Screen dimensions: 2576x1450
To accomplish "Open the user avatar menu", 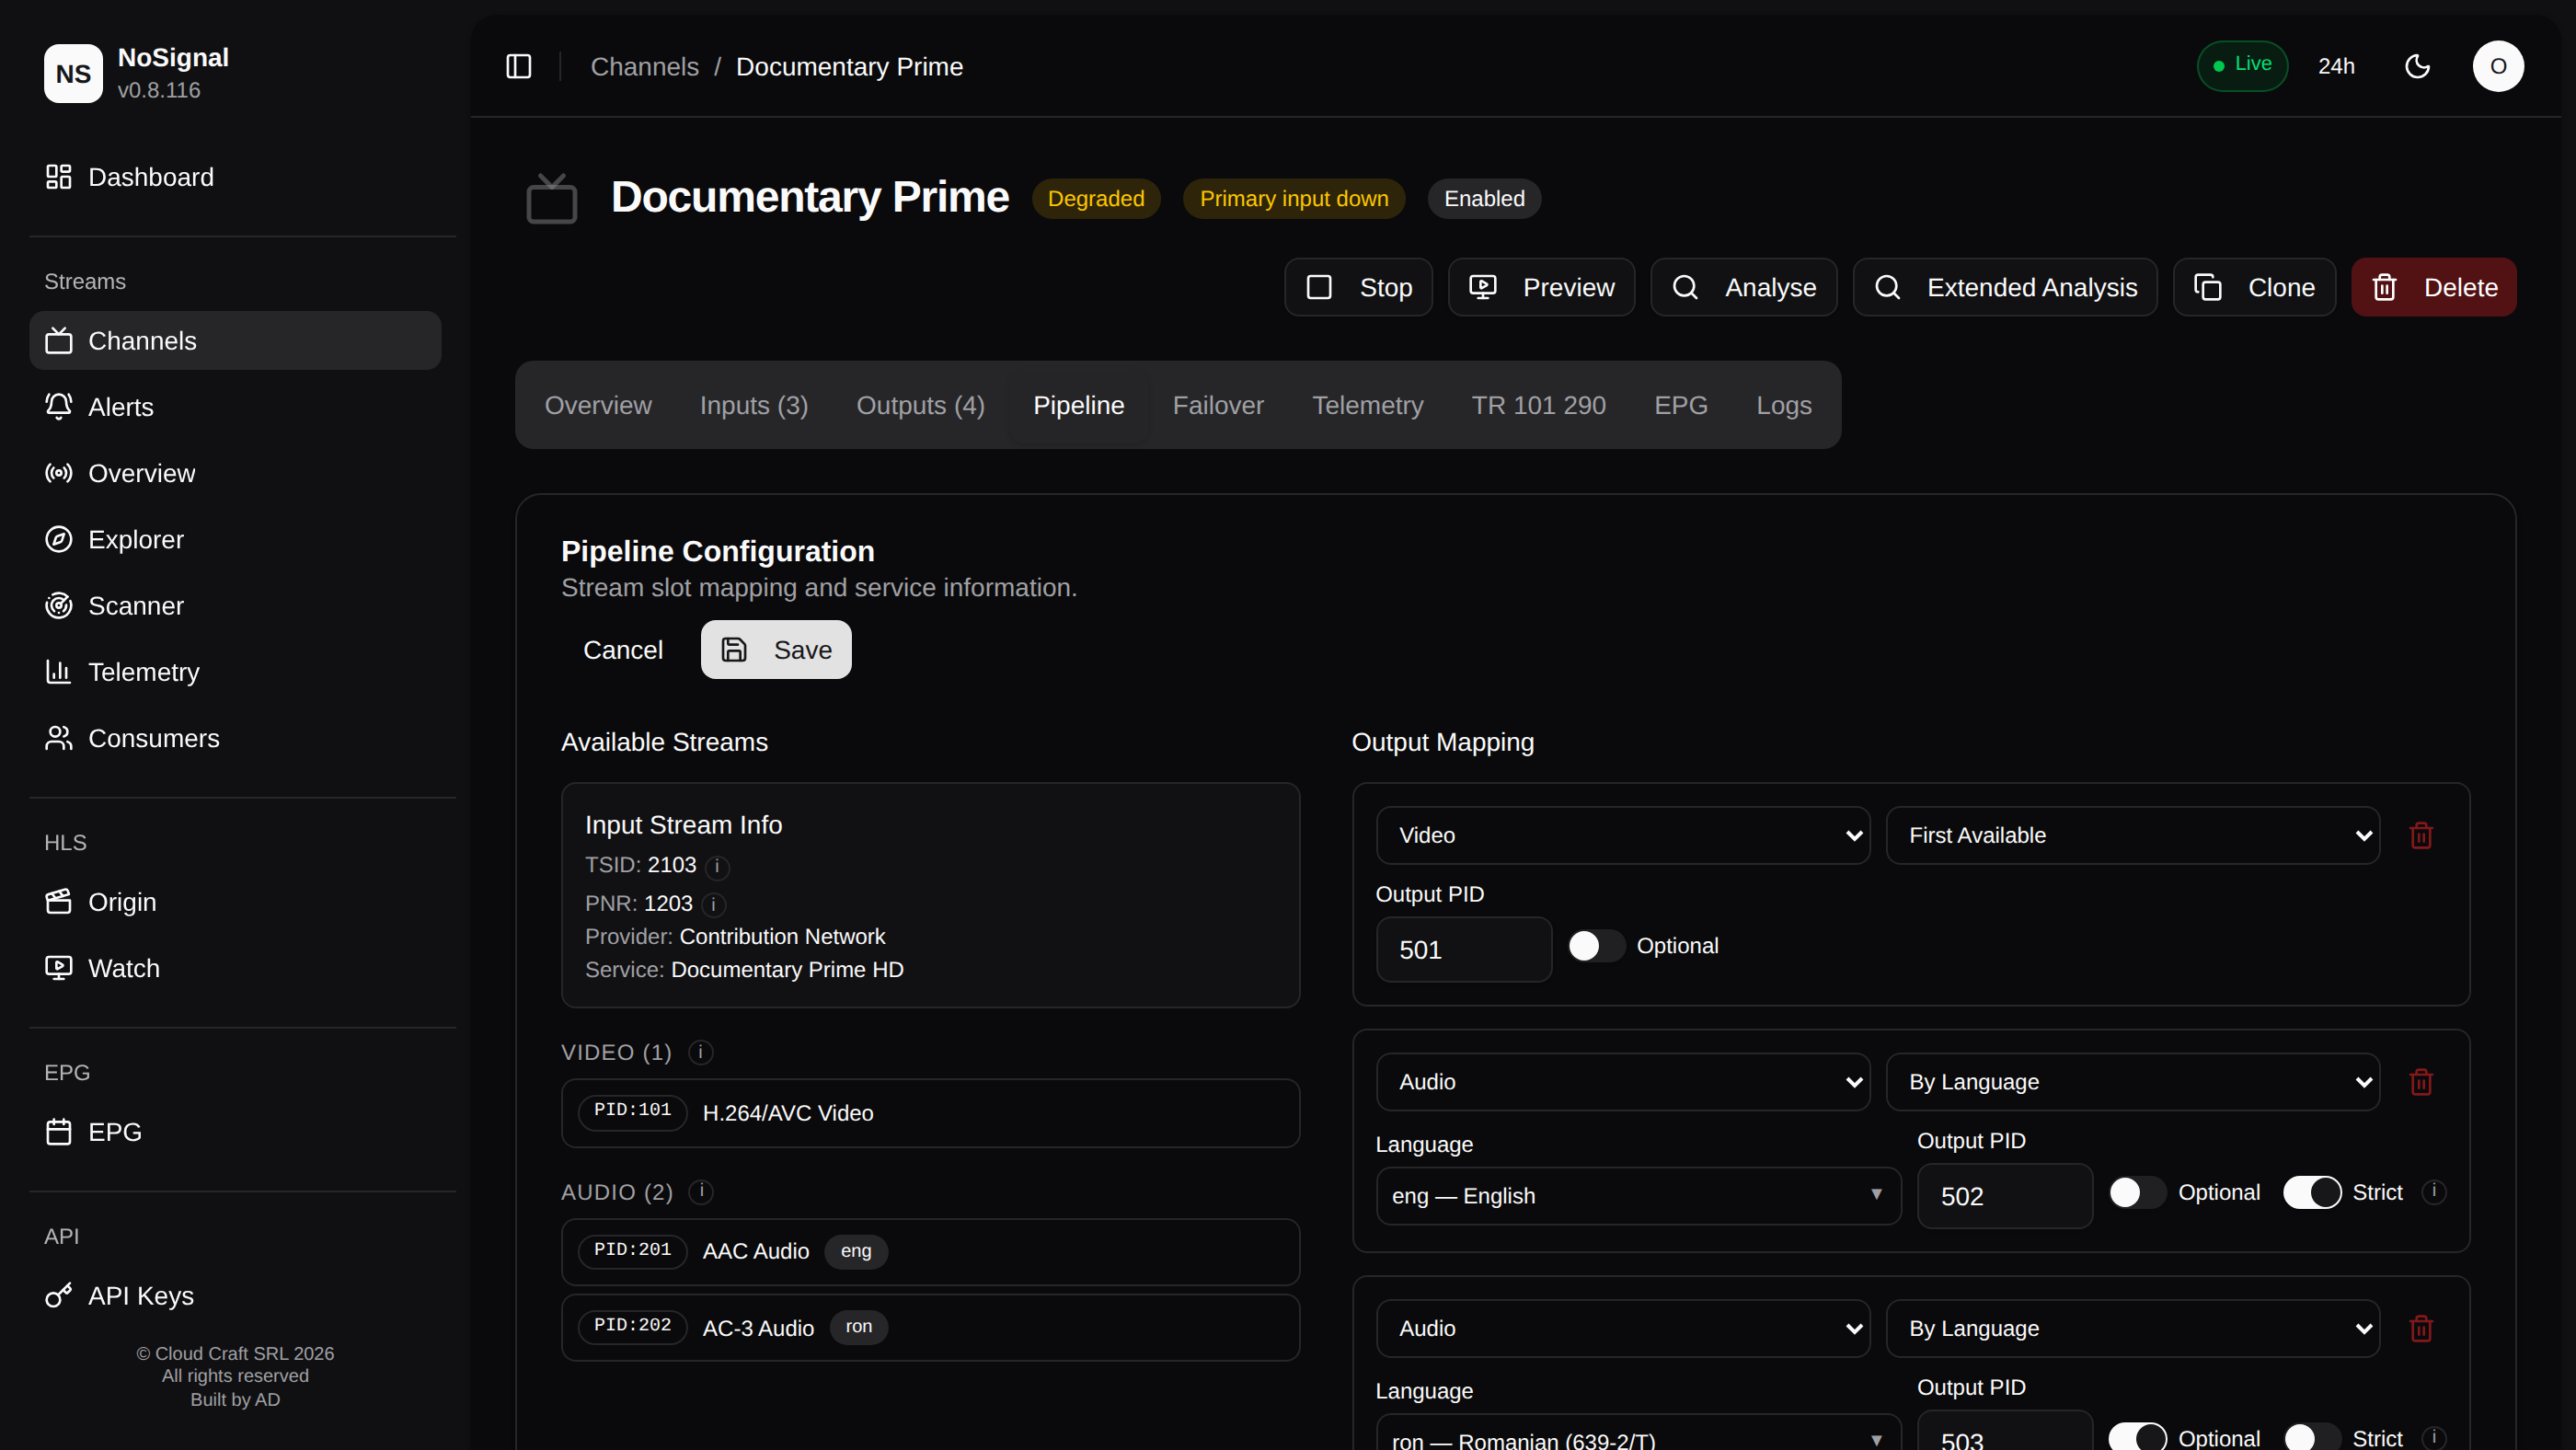I will pos(2497,66).
